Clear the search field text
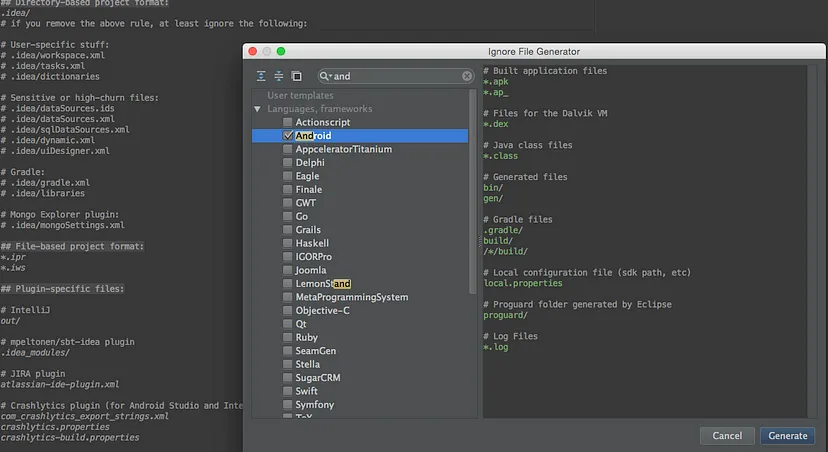 tap(467, 76)
